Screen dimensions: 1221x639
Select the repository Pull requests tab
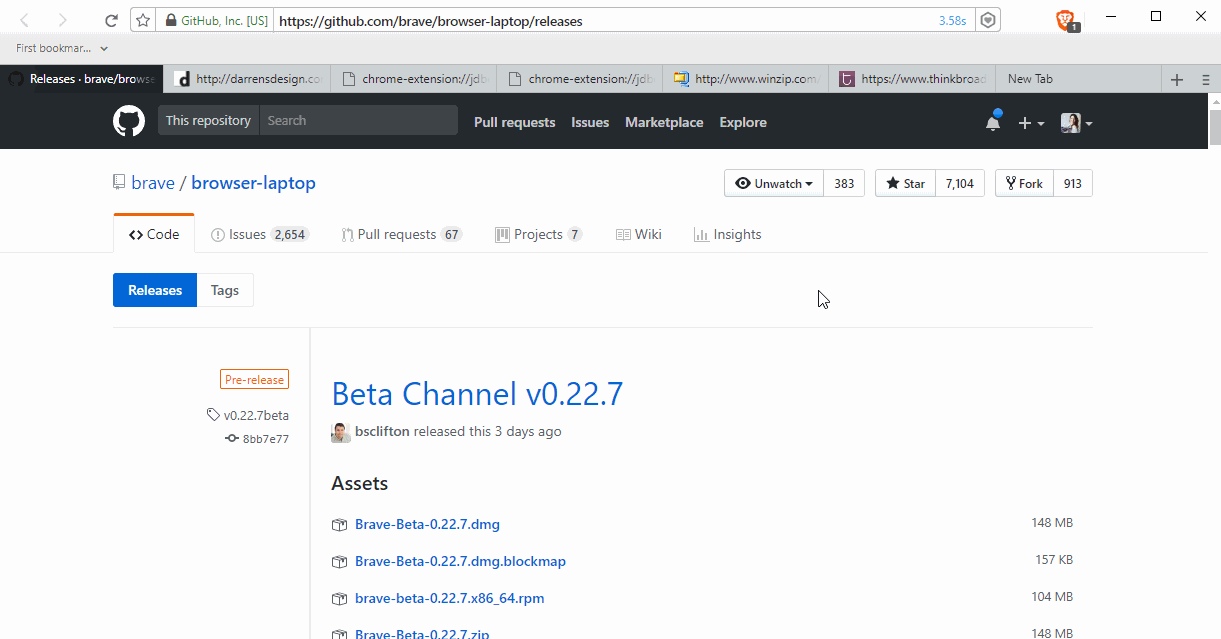(400, 234)
